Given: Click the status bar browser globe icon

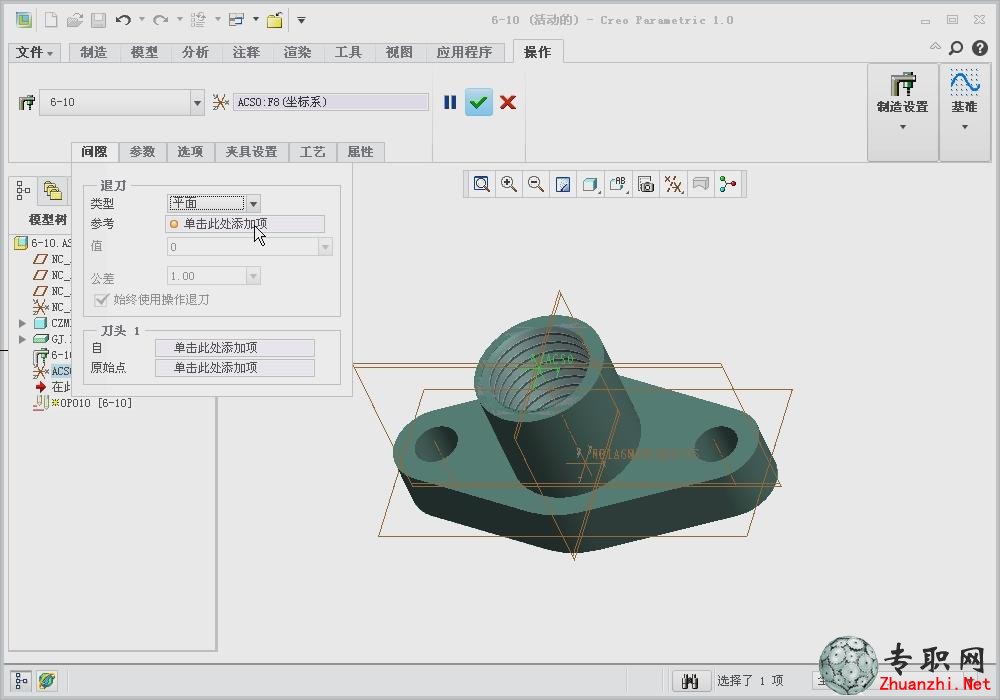Looking at the screenshot, I should tap(47, 681).
